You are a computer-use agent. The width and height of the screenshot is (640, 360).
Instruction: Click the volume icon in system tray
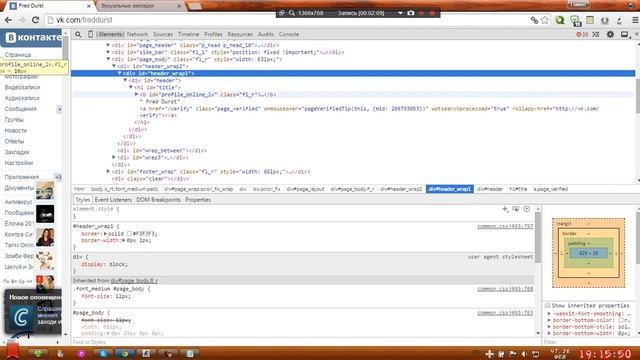click(524, 354)
